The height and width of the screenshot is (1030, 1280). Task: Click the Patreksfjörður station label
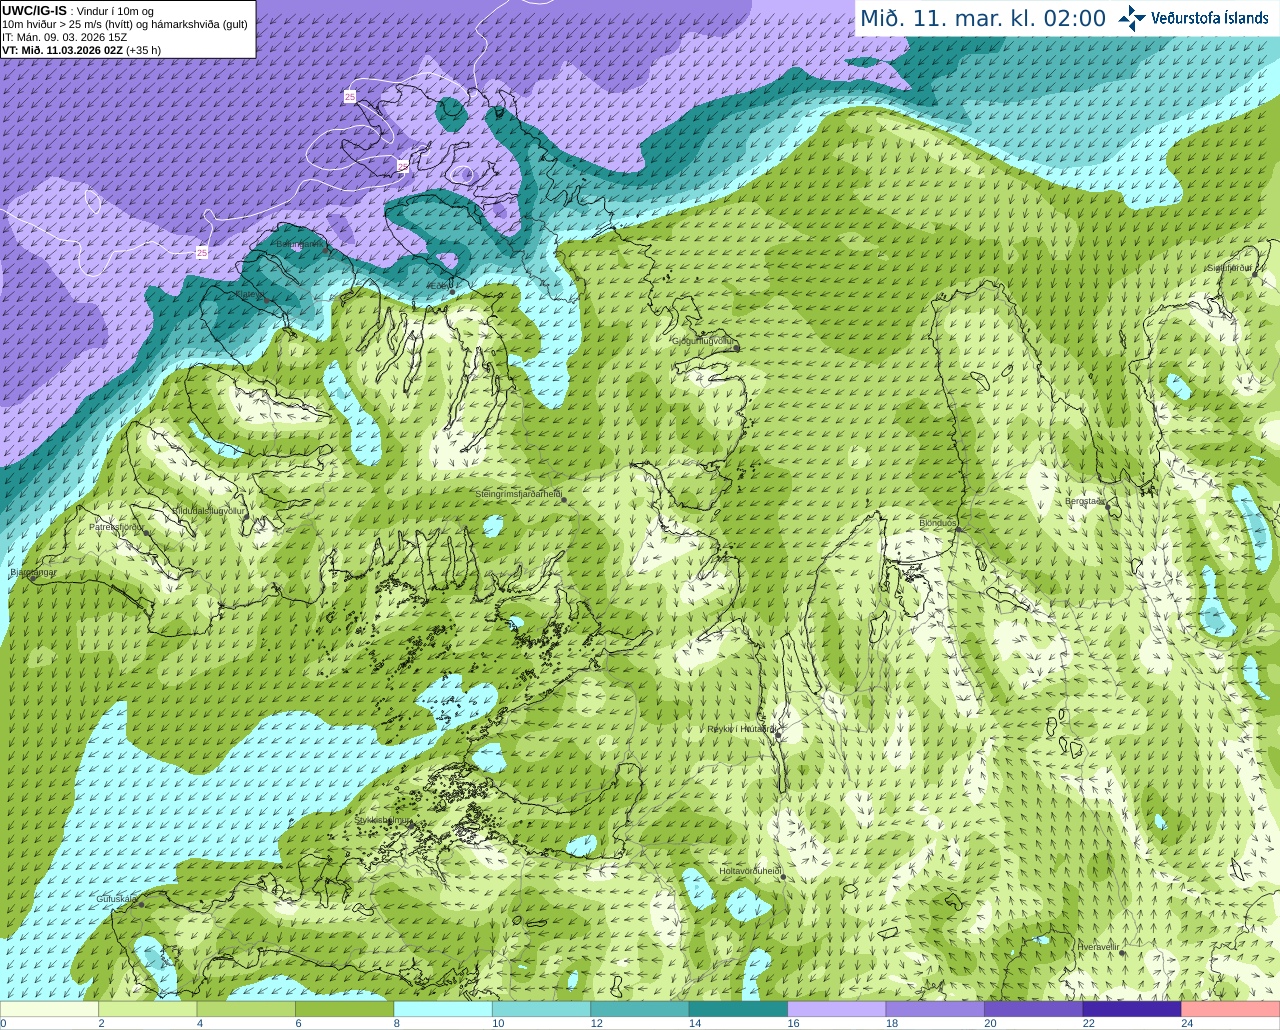coord(117,526)
